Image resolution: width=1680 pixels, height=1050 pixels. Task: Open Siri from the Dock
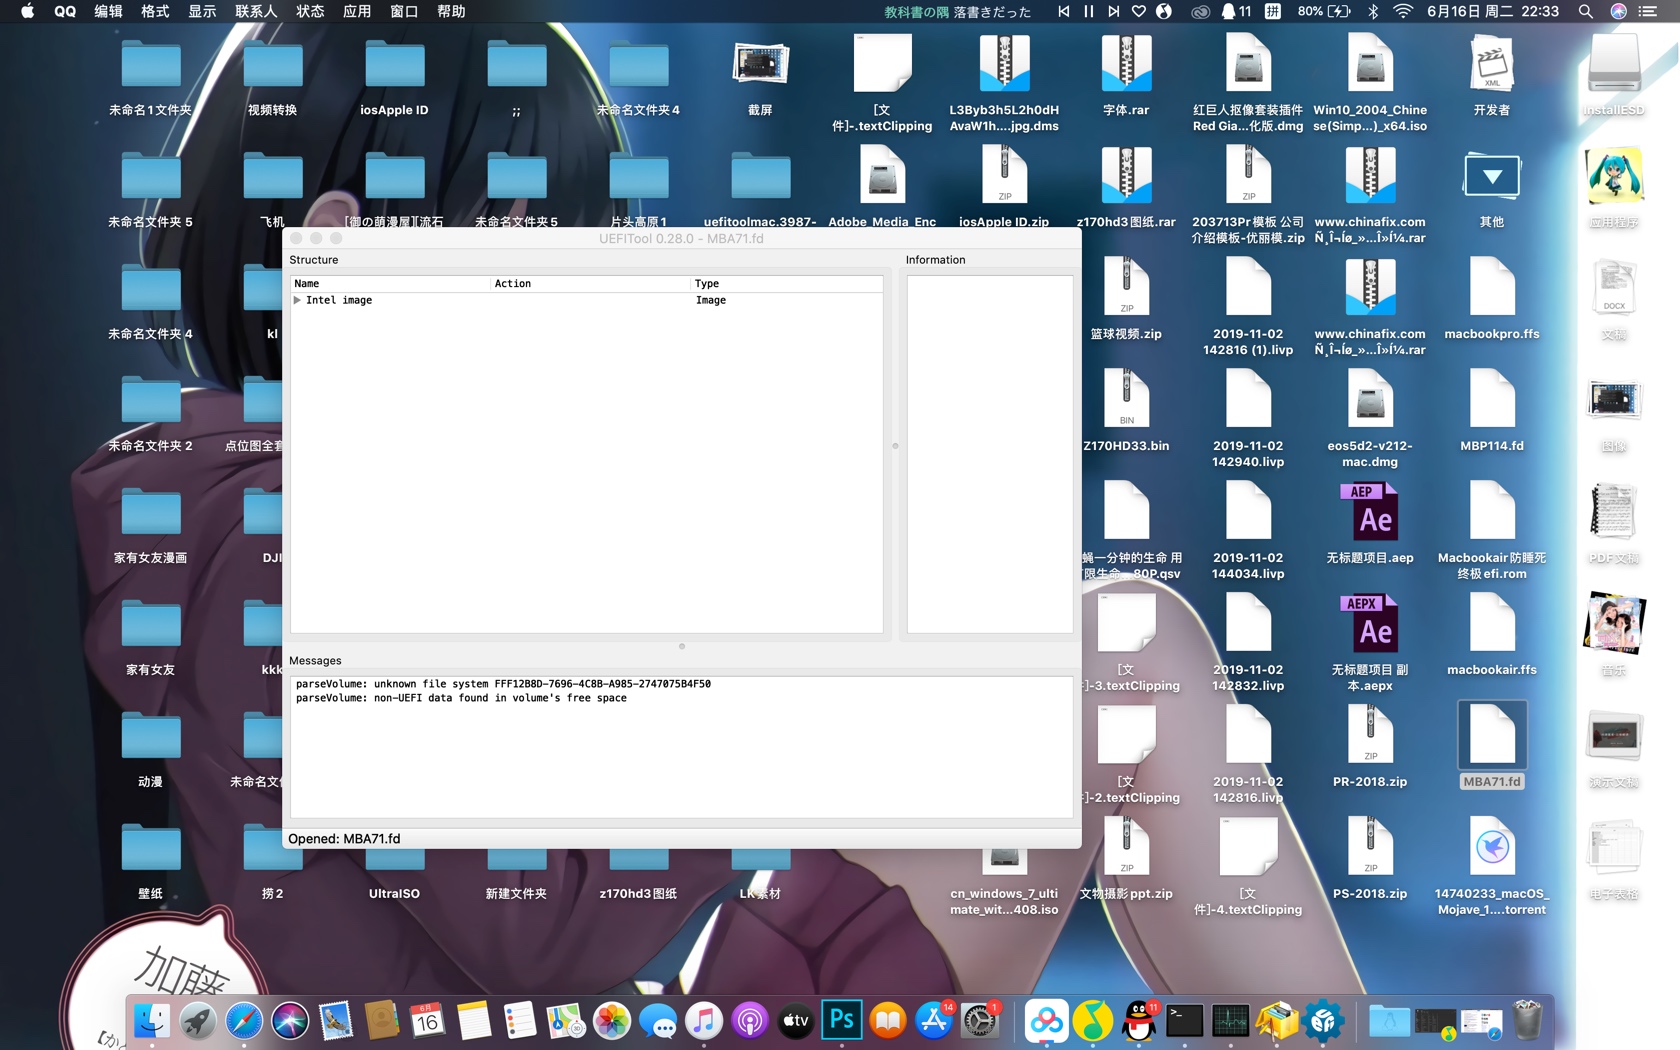(x=290, y=1021)
